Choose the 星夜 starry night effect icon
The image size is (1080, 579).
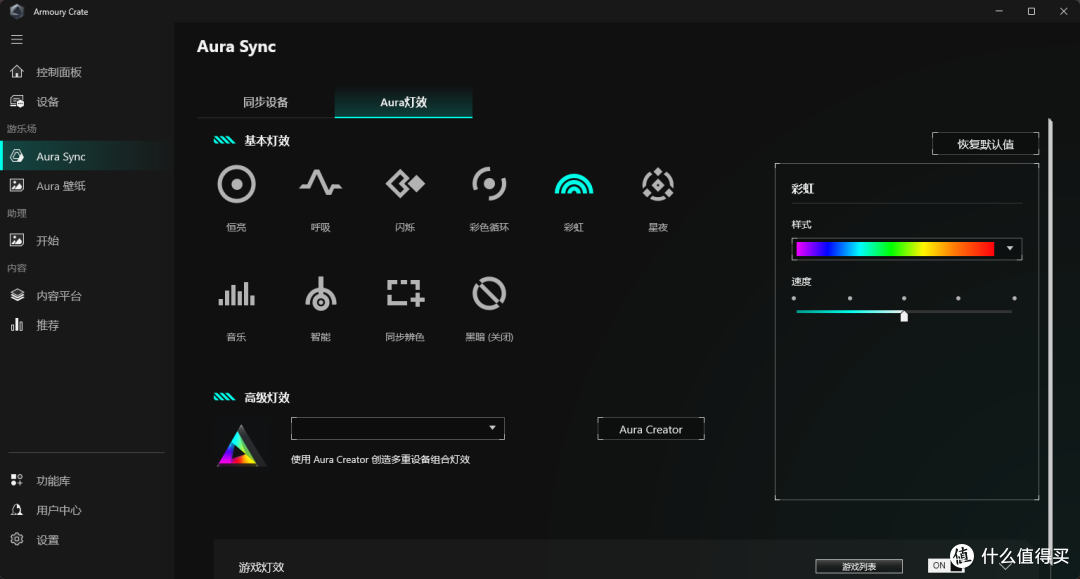pyautogui.click(x=658, y=185)
